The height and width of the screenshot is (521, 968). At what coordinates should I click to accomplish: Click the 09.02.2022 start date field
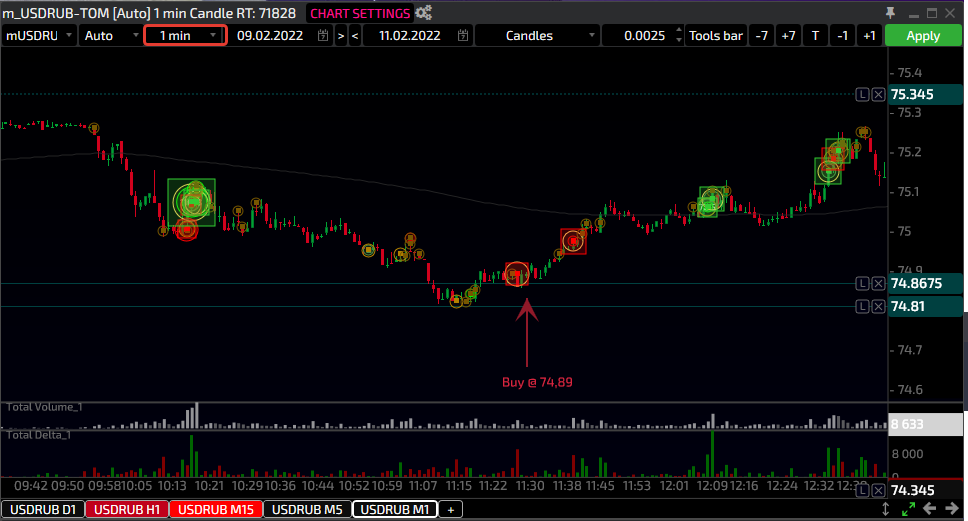click(270, 36)
